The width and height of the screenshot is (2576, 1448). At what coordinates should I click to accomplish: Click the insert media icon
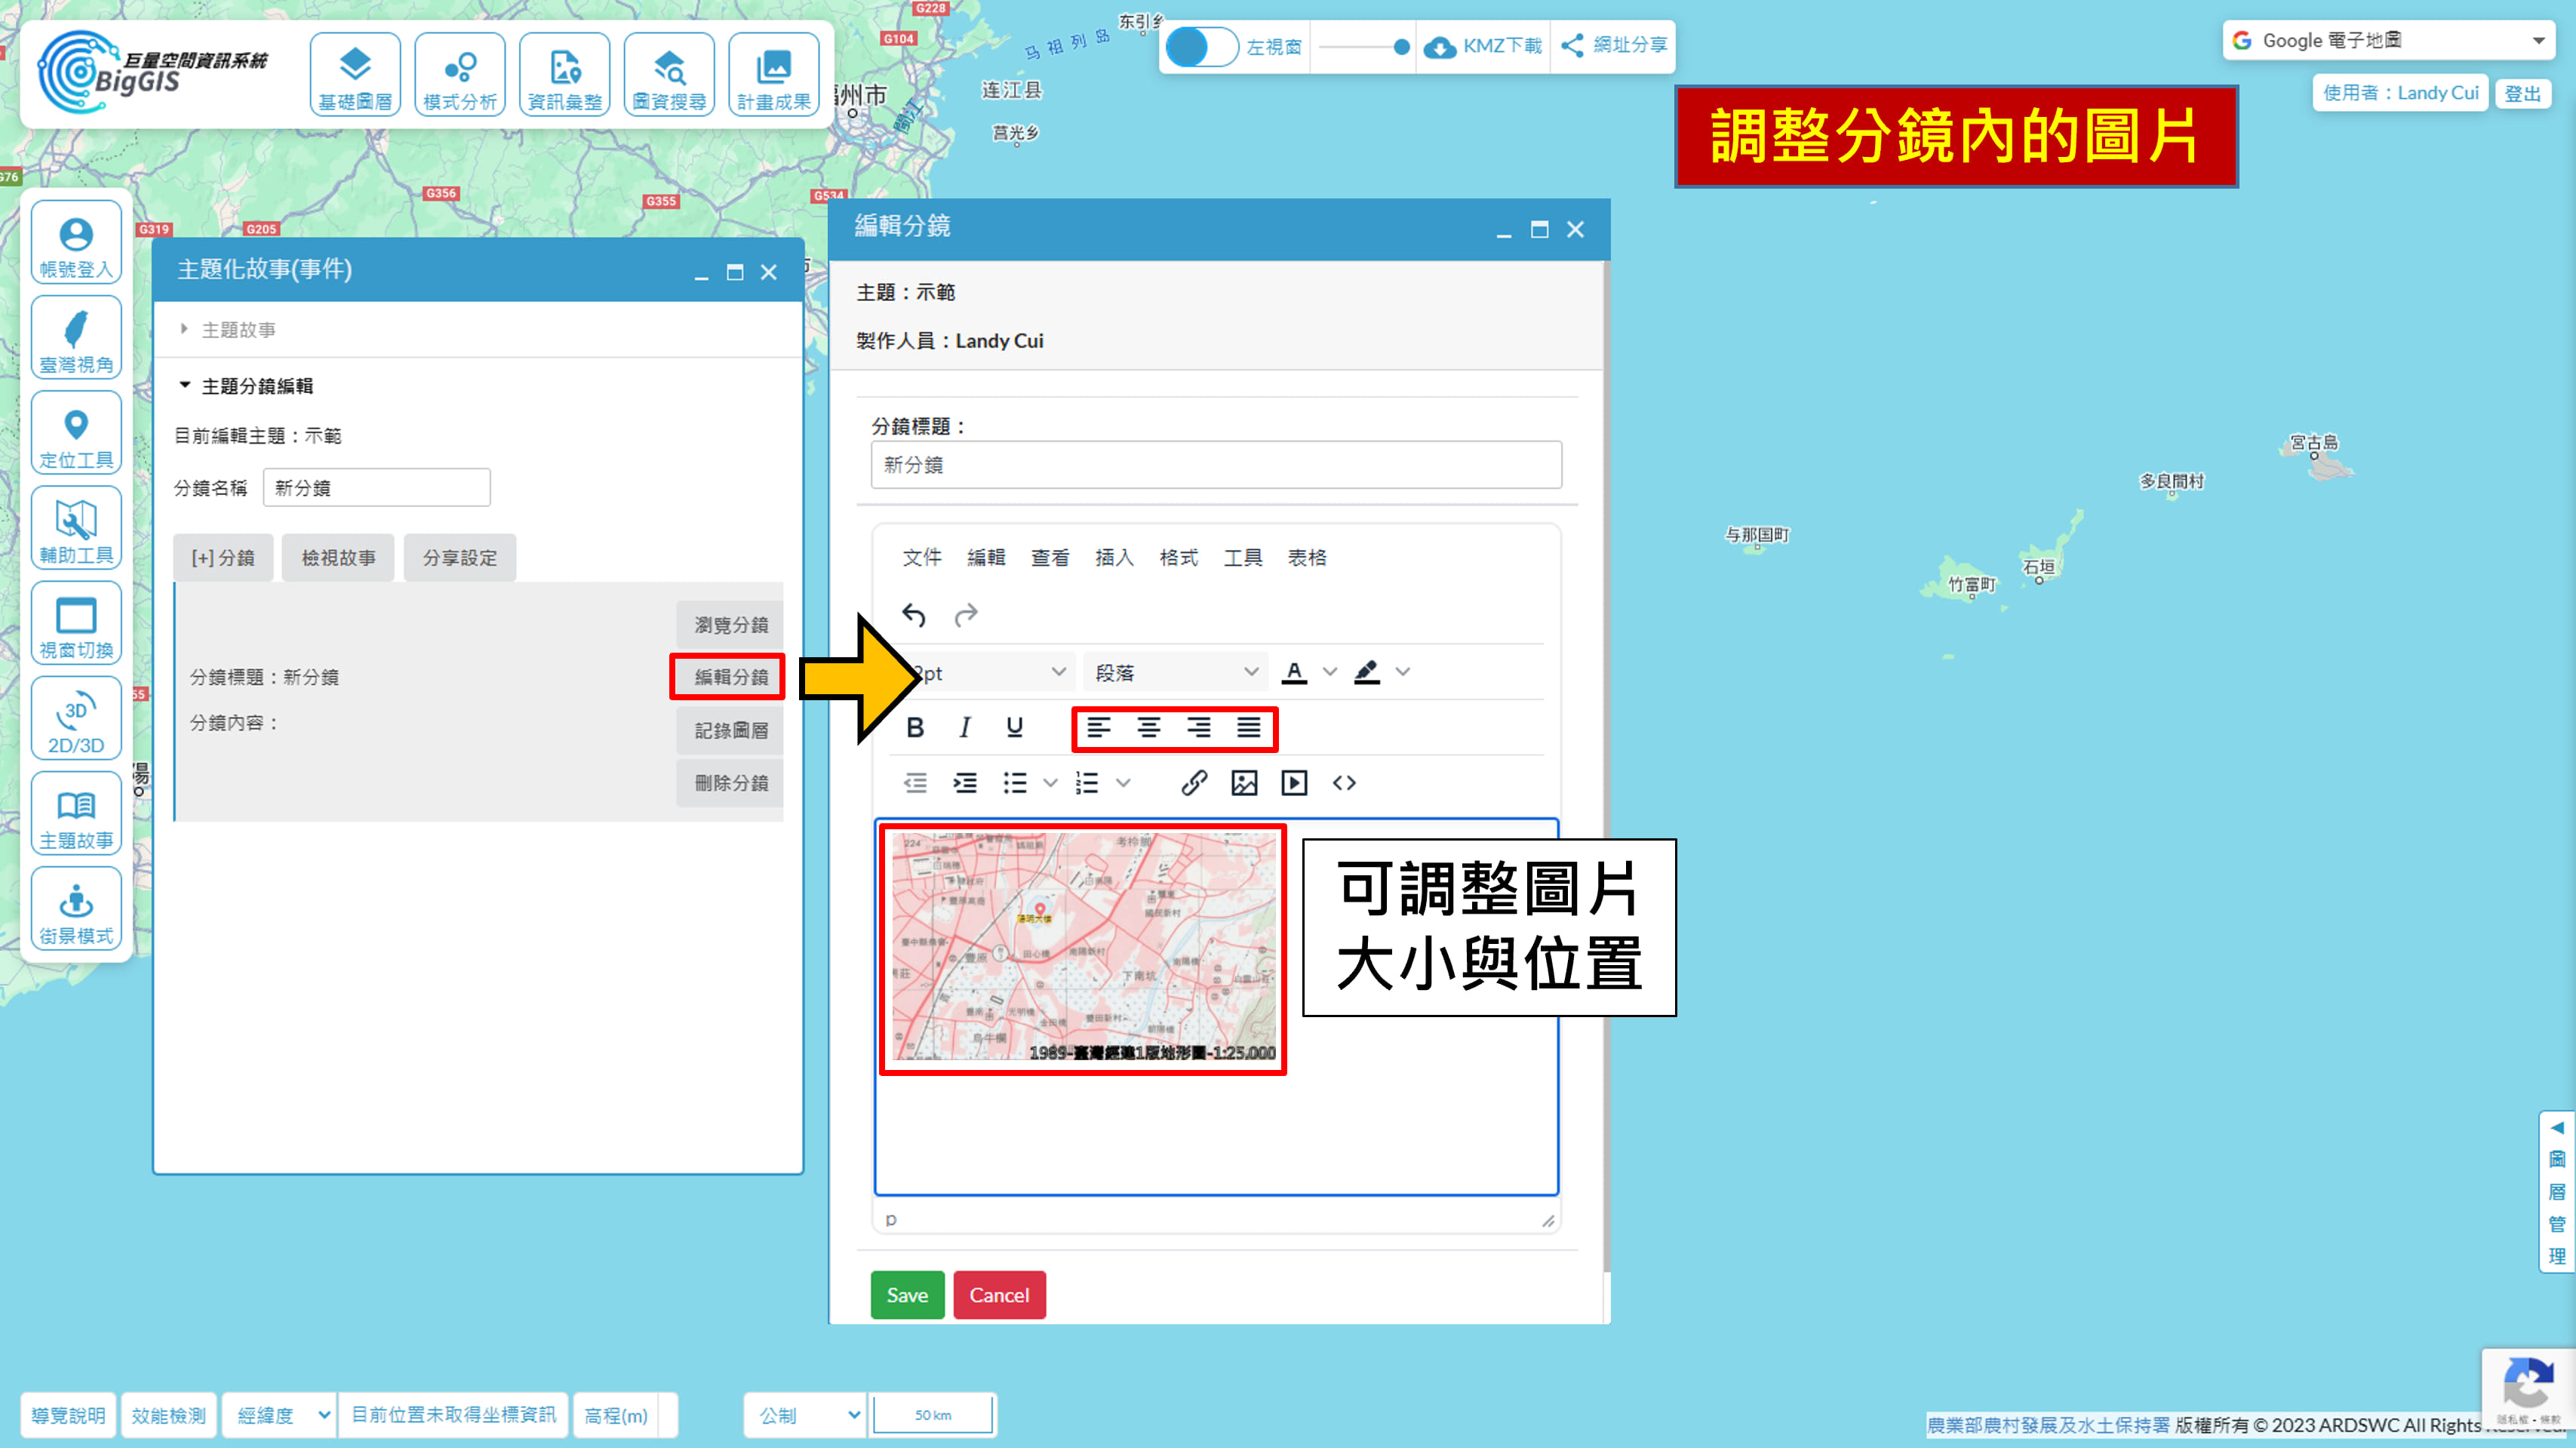pyautogui.click(x=1294, y=783)
